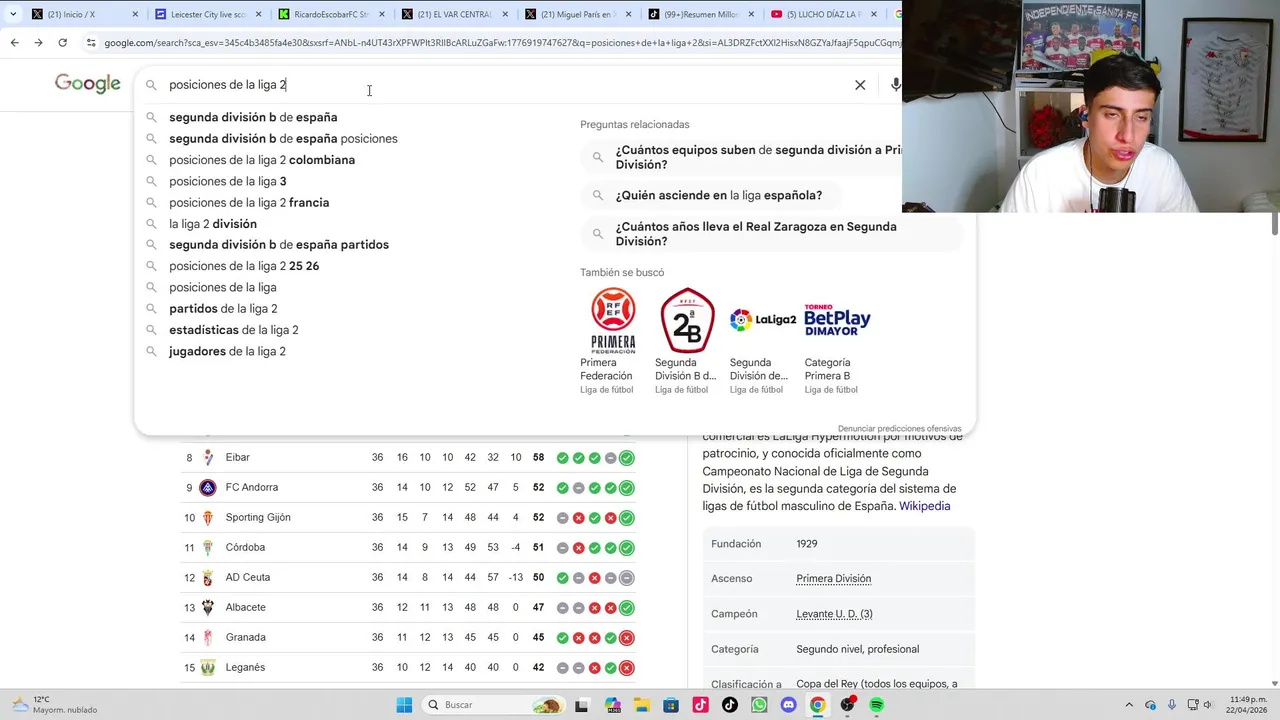
Task: Open the tab search dropdown arrow
Action: click(x=12, y=14)
